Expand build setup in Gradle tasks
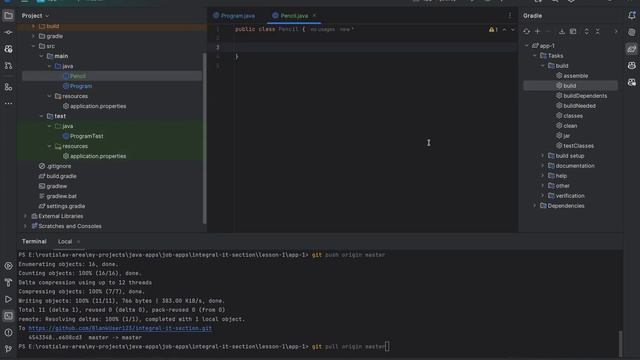 [x=543, y=156]
